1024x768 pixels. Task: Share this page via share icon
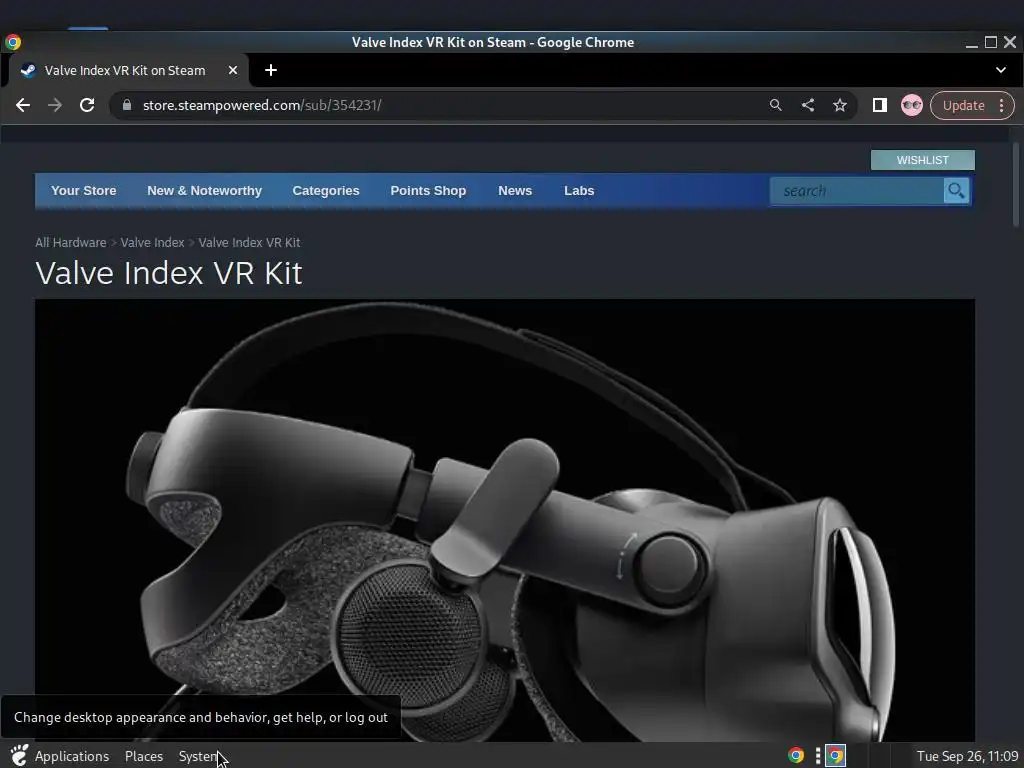click(x=808, y=105)
